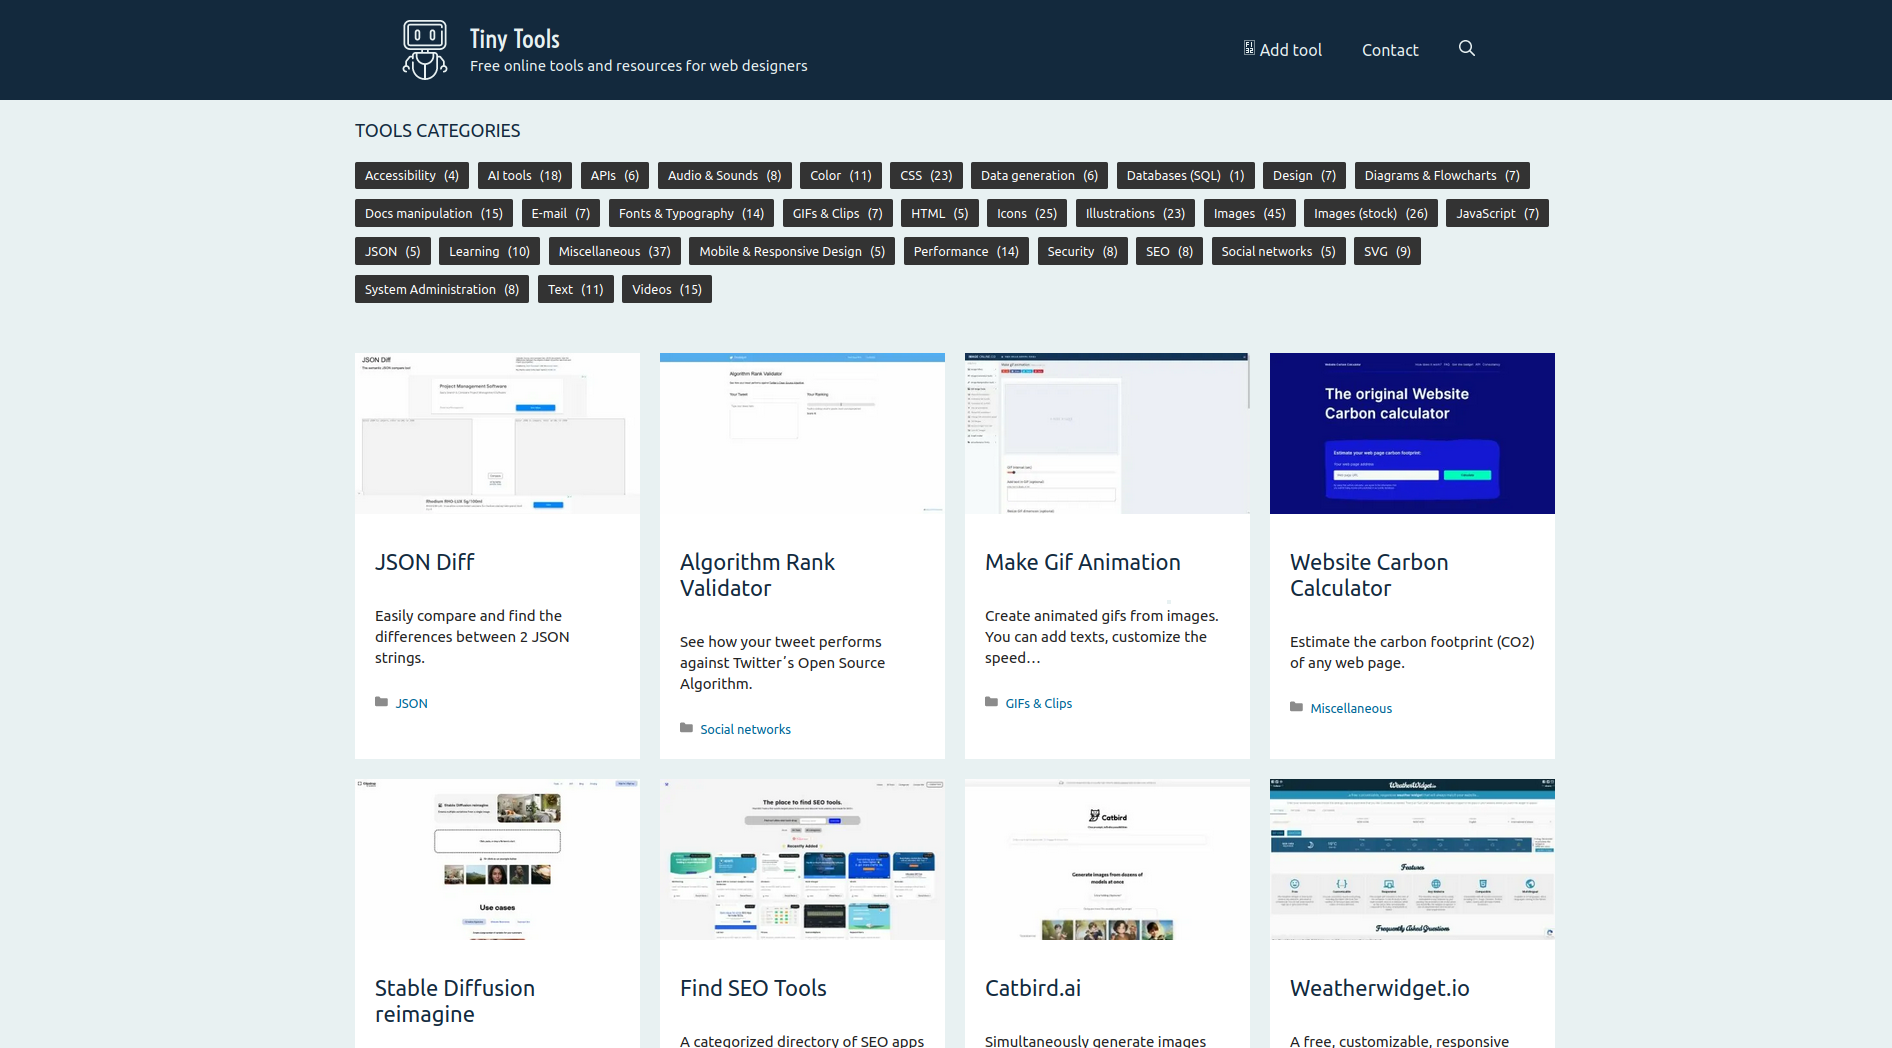Select the AI tools category tag

524,175
